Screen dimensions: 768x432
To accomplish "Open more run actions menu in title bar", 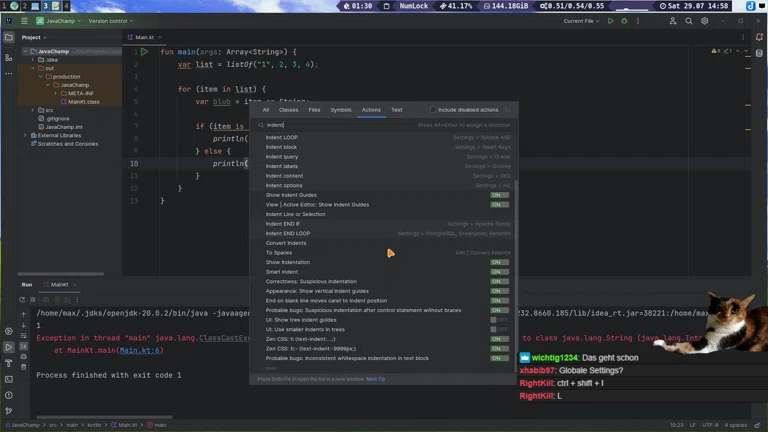I will pos(638,21).
